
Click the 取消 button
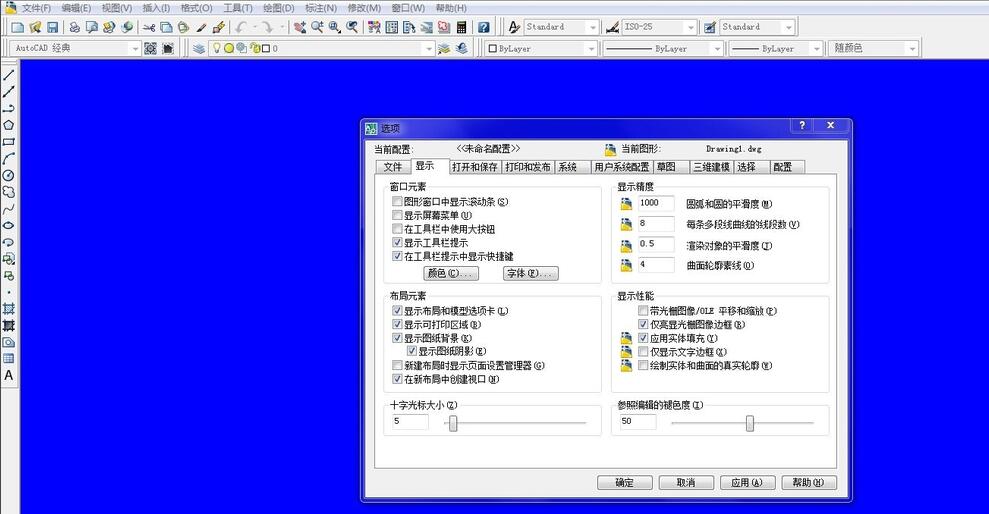[686, 483]
